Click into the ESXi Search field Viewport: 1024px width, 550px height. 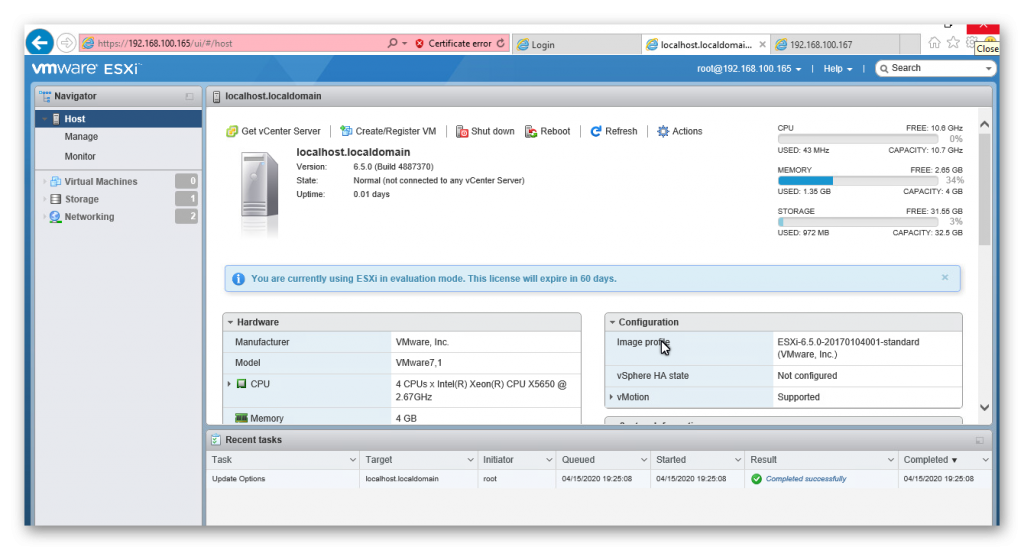931,68
